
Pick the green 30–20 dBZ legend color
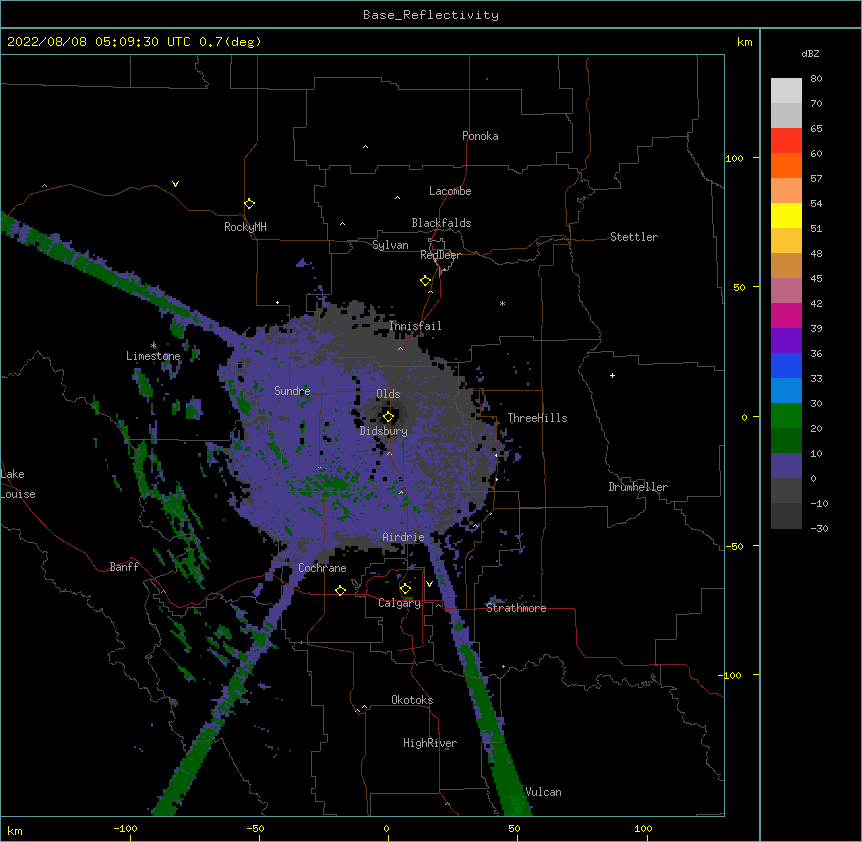[786, 416]
